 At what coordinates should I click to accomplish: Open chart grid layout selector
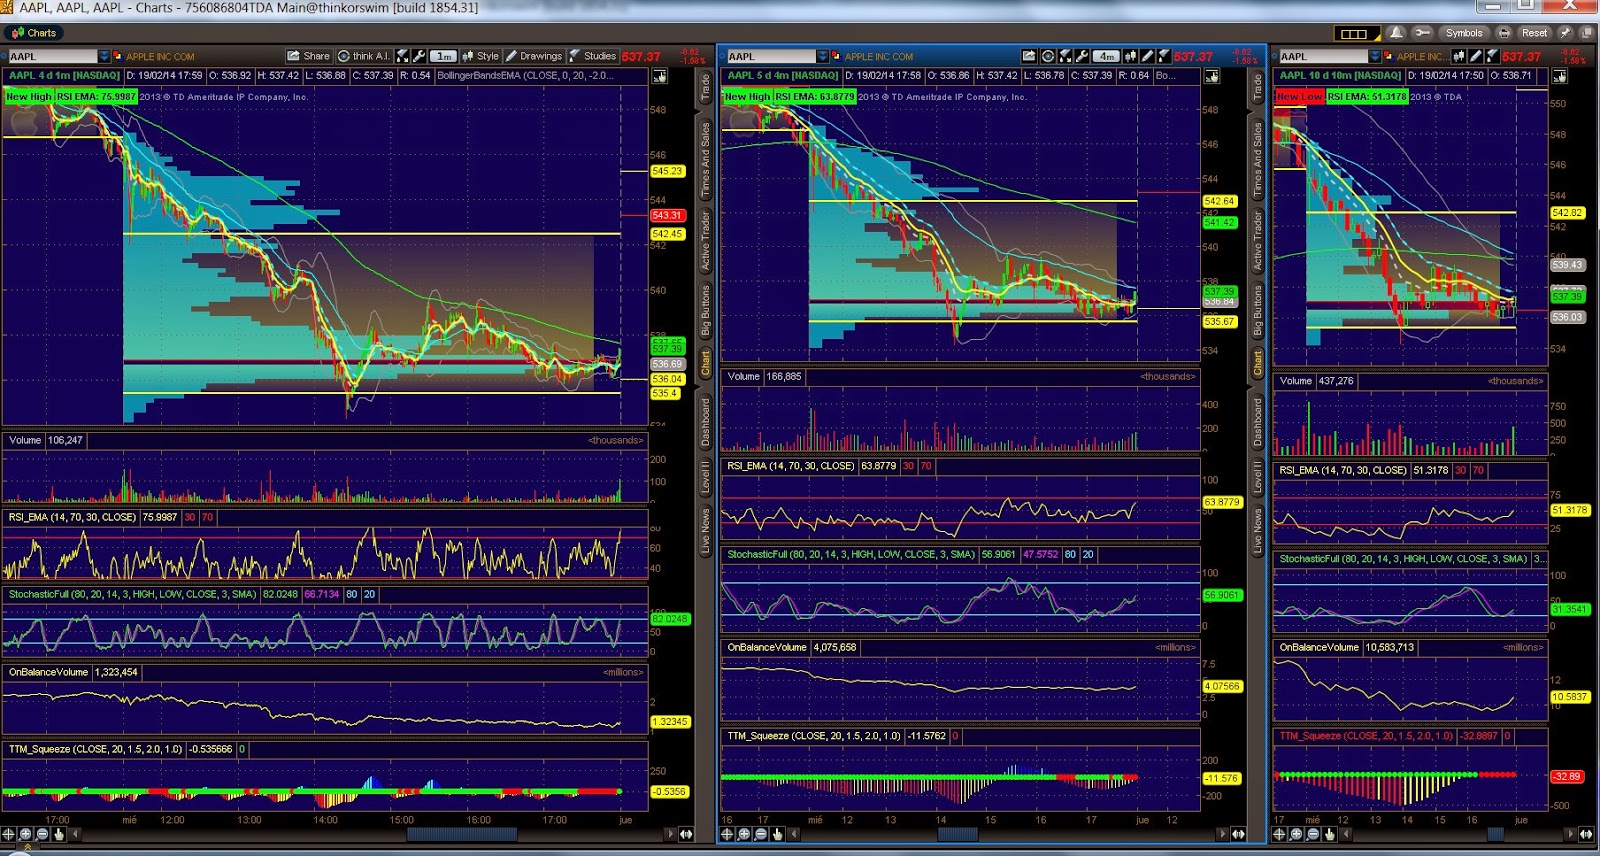[x=1357, y=33]
